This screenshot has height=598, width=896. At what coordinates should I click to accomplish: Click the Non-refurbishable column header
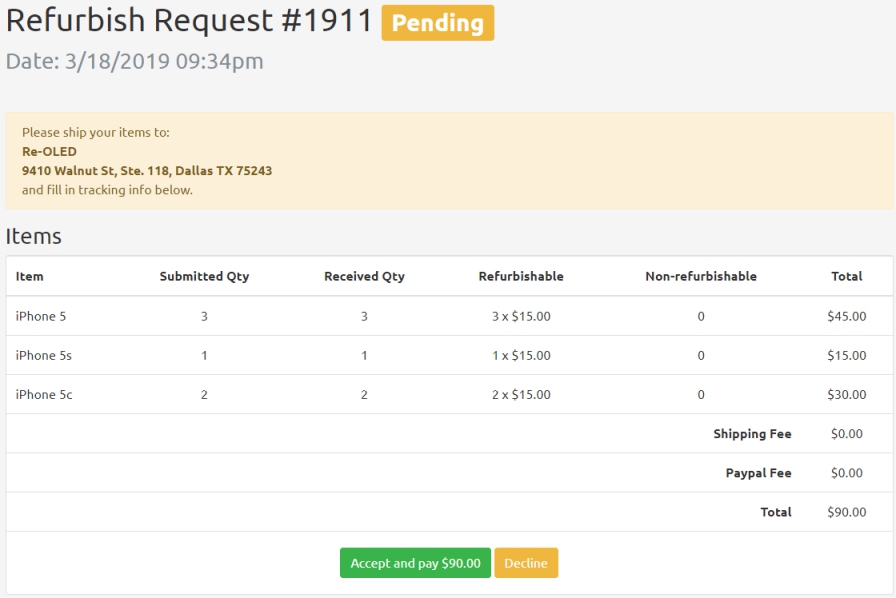pyautogui.click(x=700, y=276)
